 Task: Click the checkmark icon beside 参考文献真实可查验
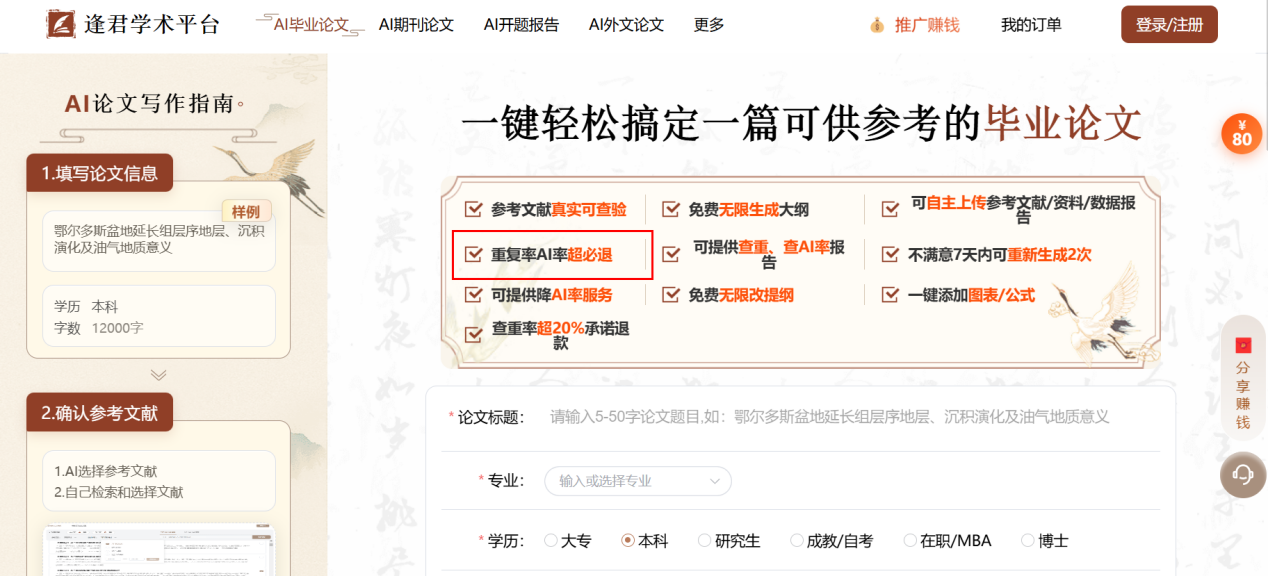473,210
